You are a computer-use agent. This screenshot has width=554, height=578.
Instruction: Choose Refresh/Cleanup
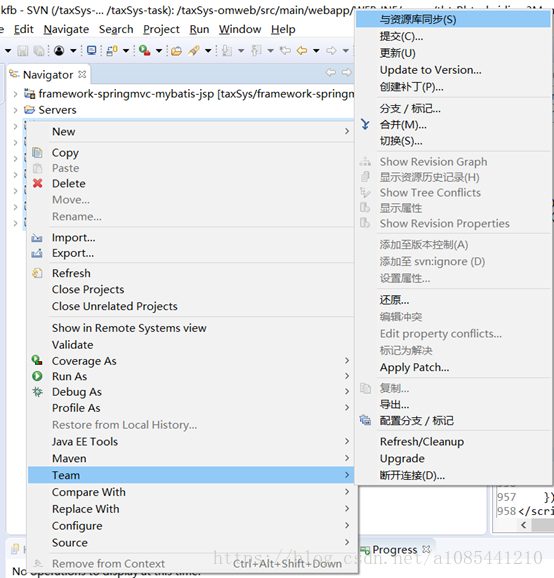453,441
